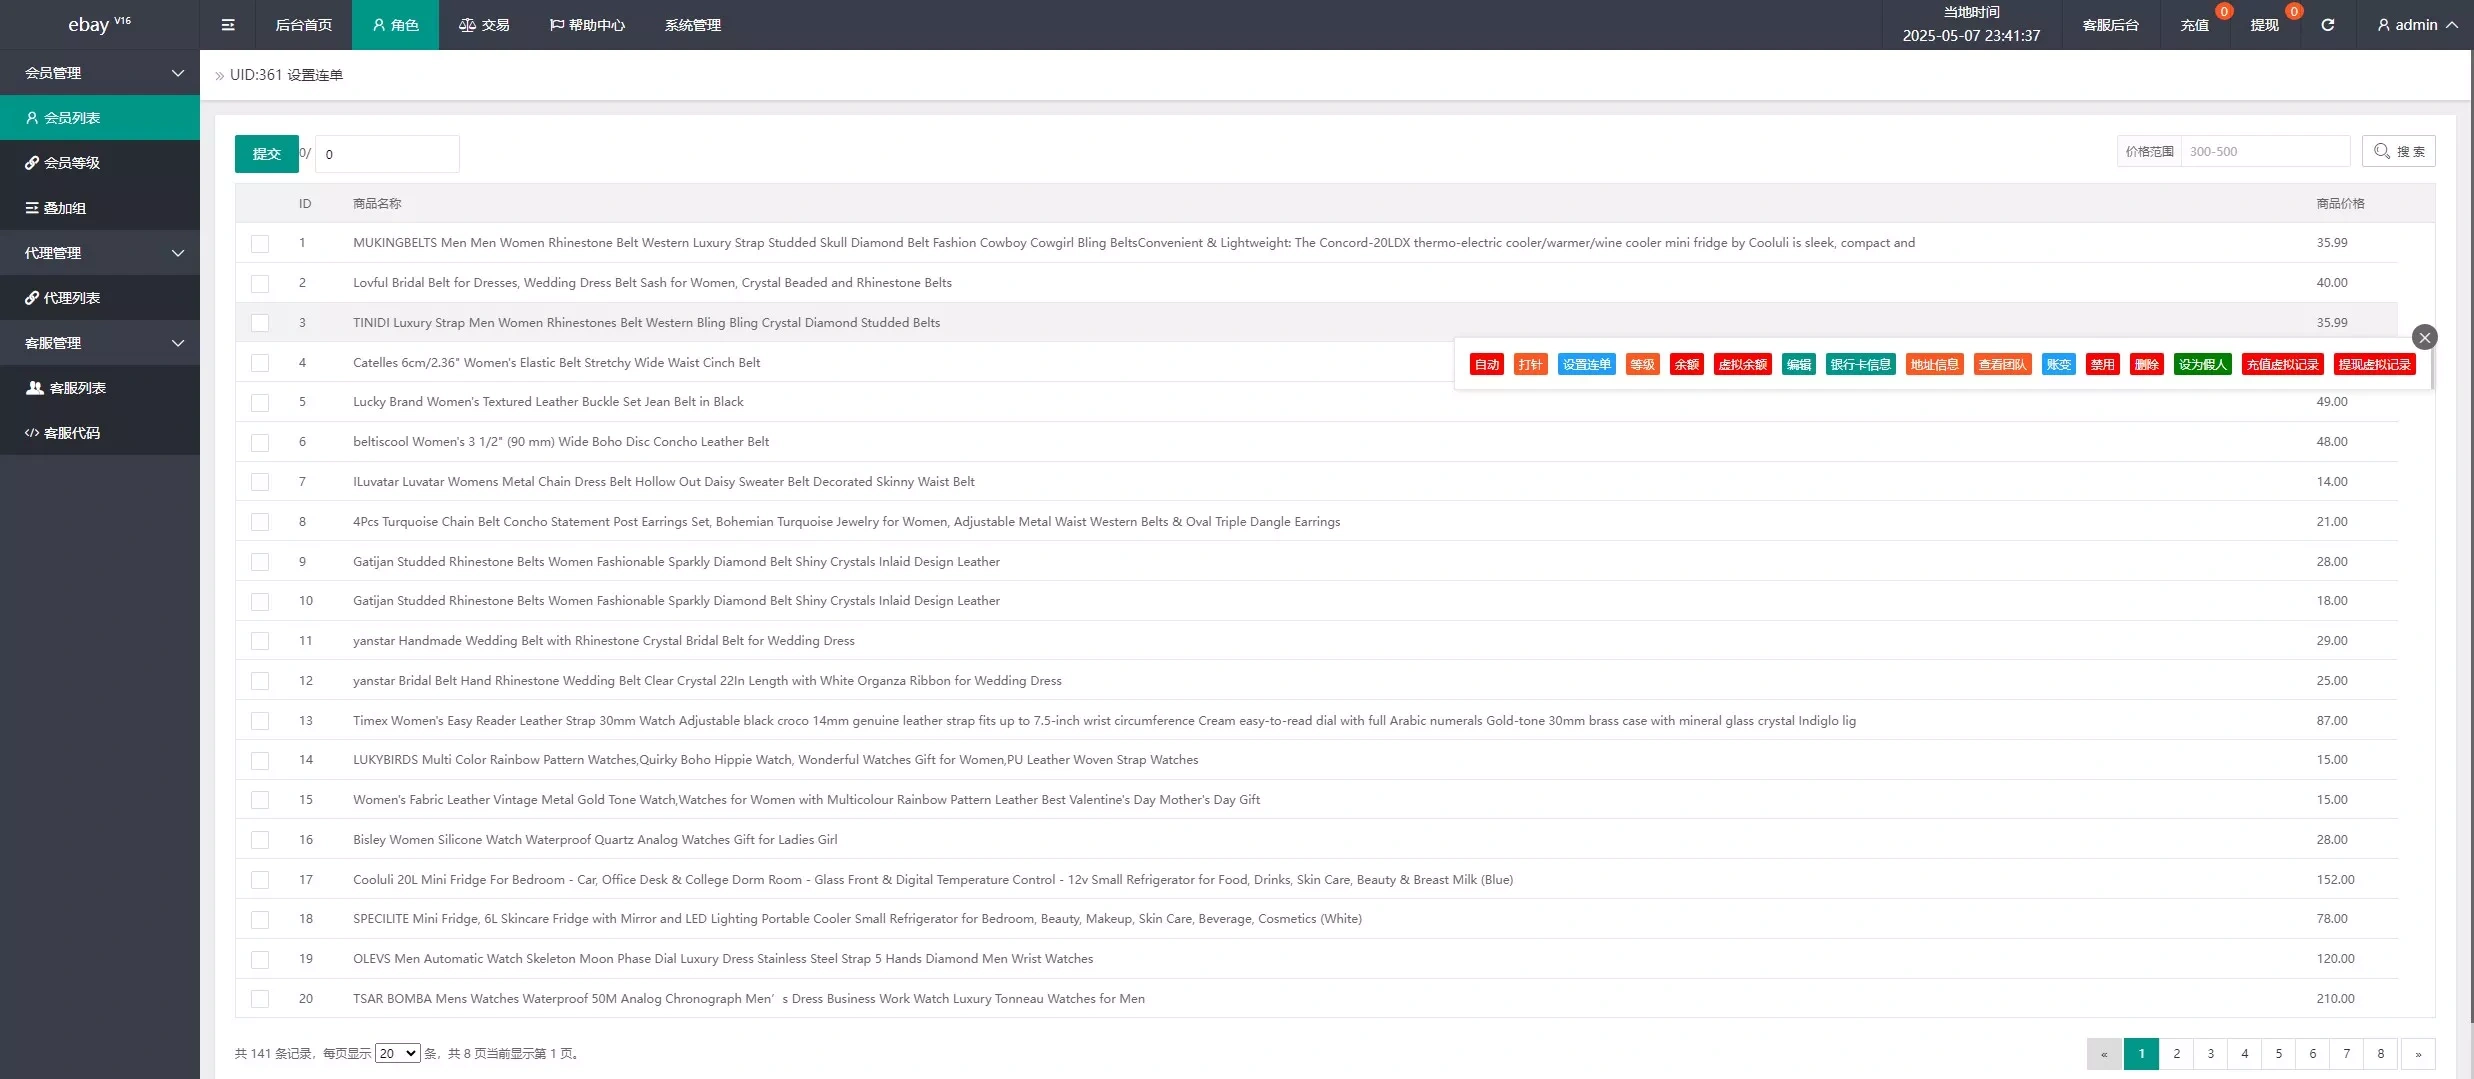Click the green 提交 button

[x=266, y=154]
